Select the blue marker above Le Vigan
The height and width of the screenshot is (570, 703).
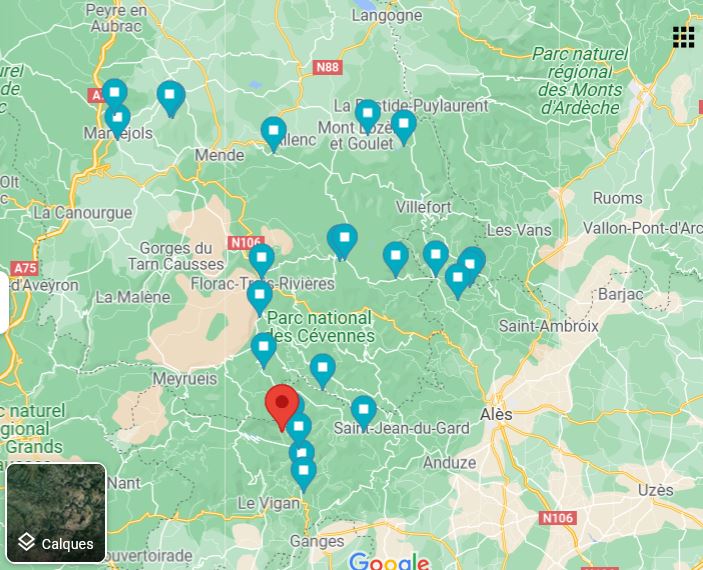(304, 475)
